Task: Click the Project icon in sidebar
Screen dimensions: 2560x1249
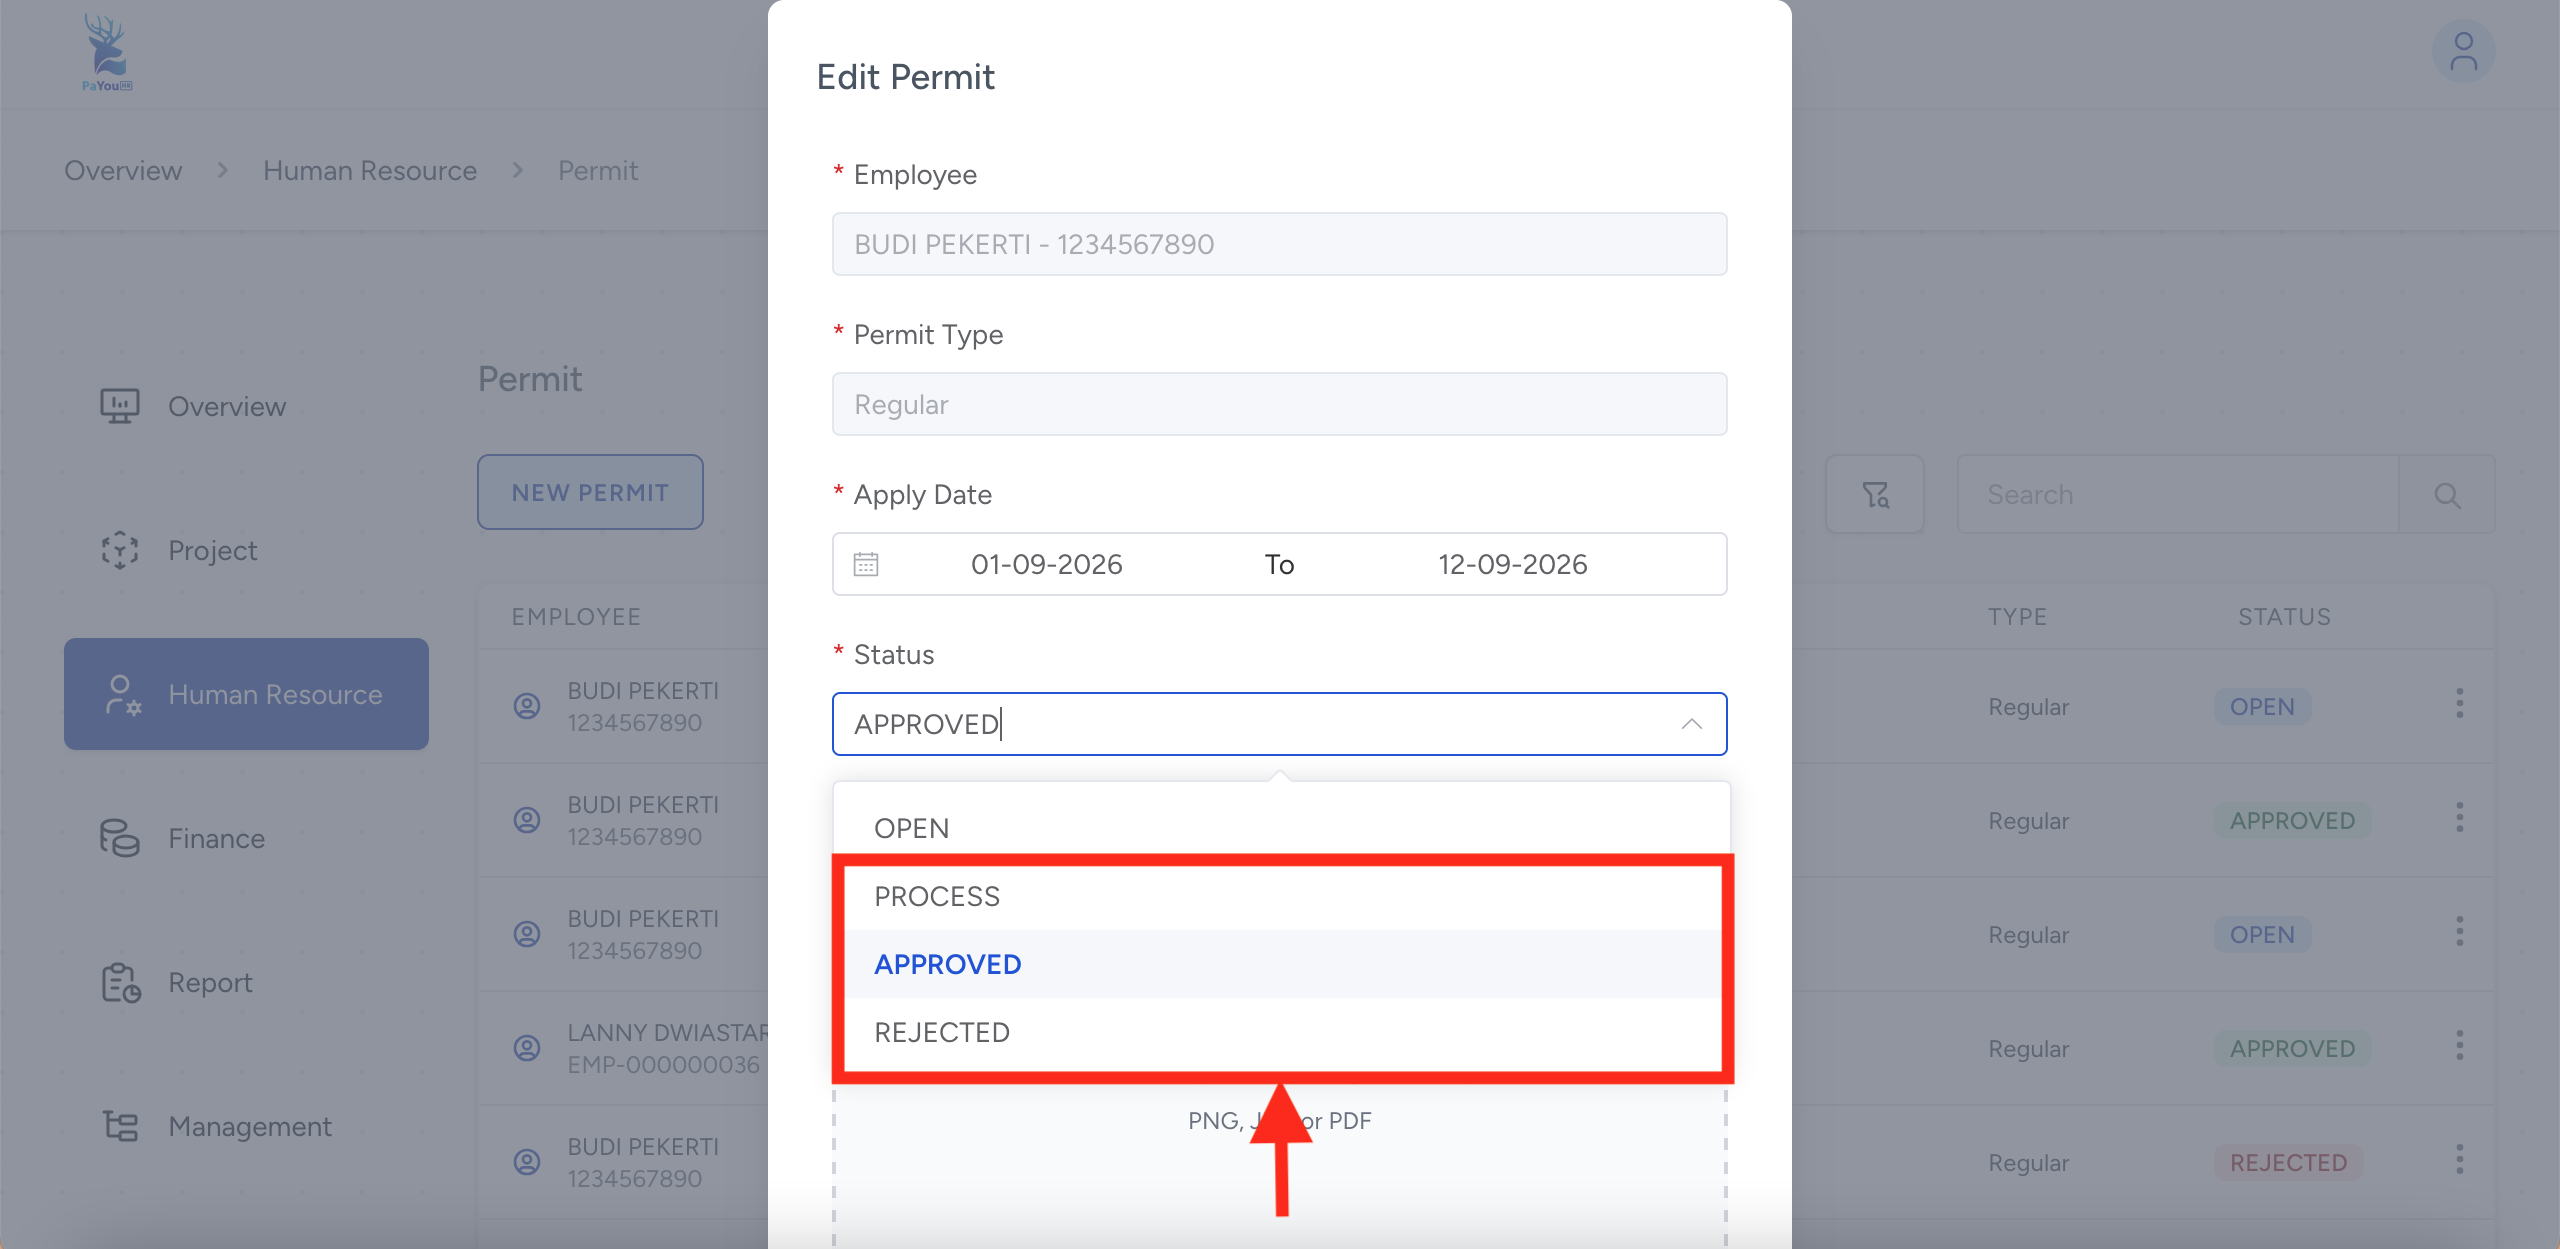Action: click(119, 550)
